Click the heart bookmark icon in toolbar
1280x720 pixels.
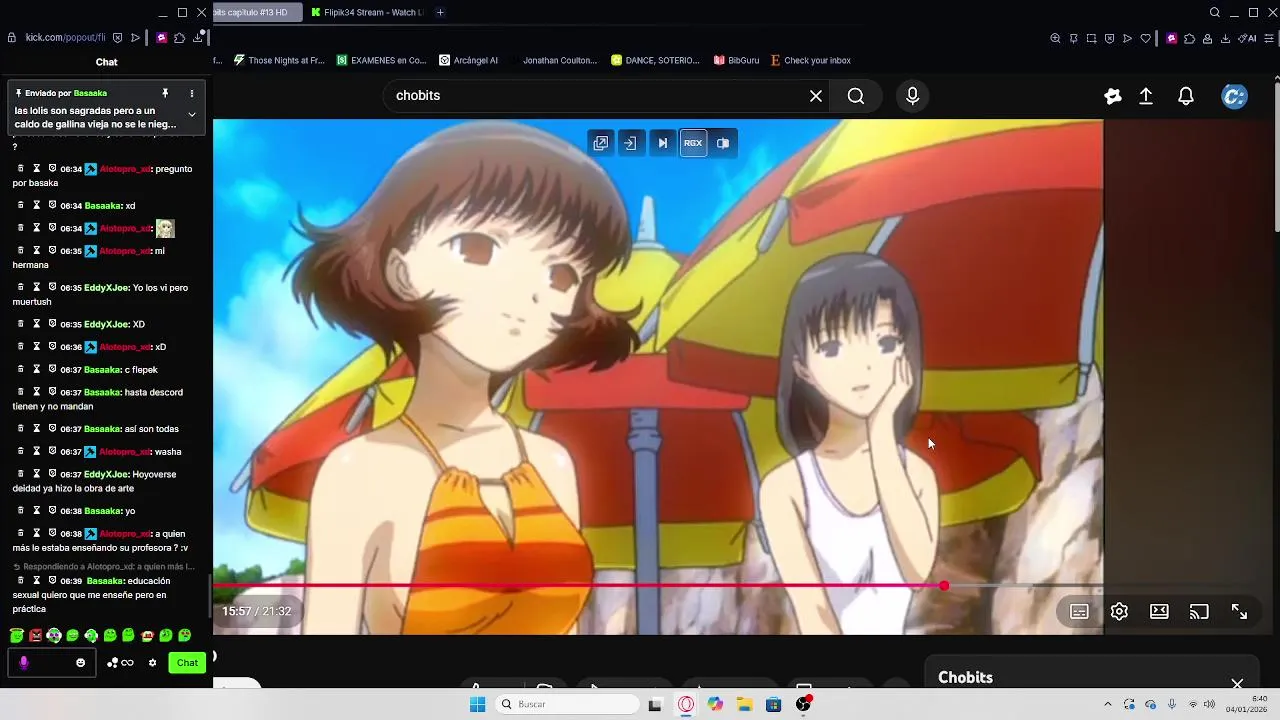(x=1145, y=38)
